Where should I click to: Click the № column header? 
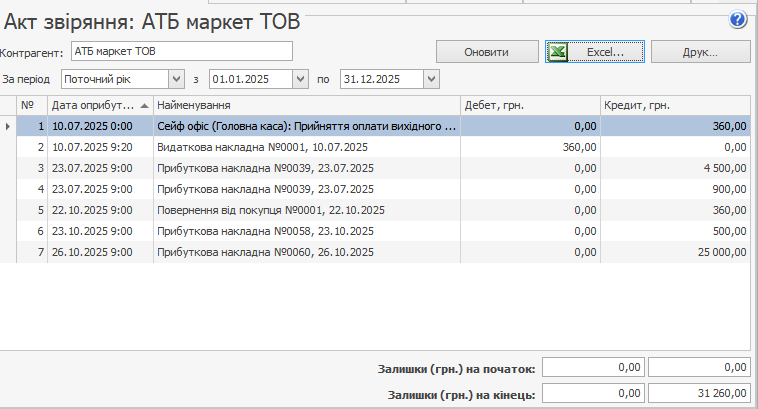click(28, 105)
